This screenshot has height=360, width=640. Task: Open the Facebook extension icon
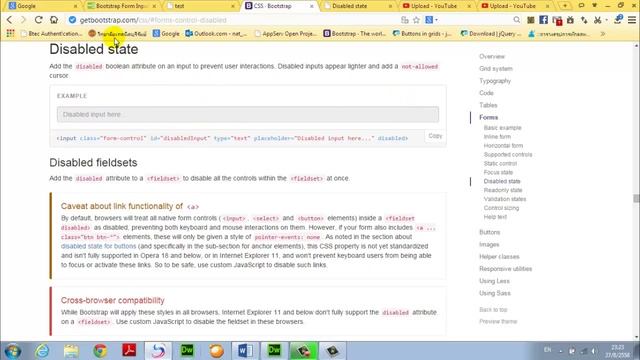[x=543, y=20]
